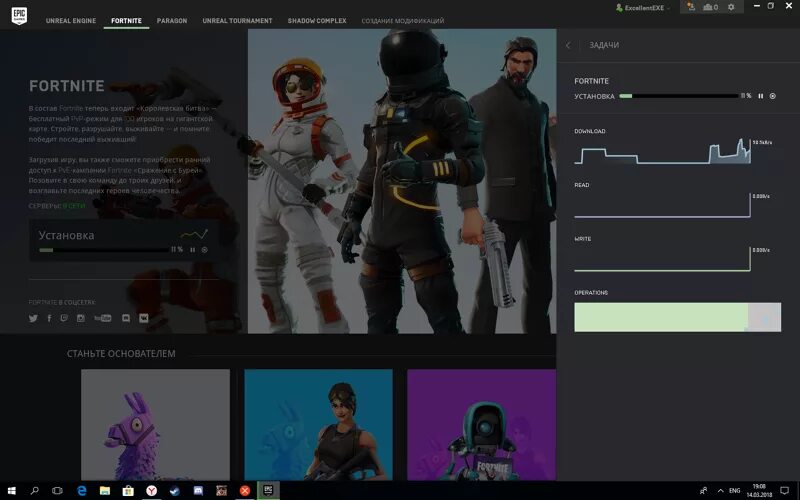Open Fortnite Facebook page icon
Viewport: 800px width, 500px height.
(49, 318)
